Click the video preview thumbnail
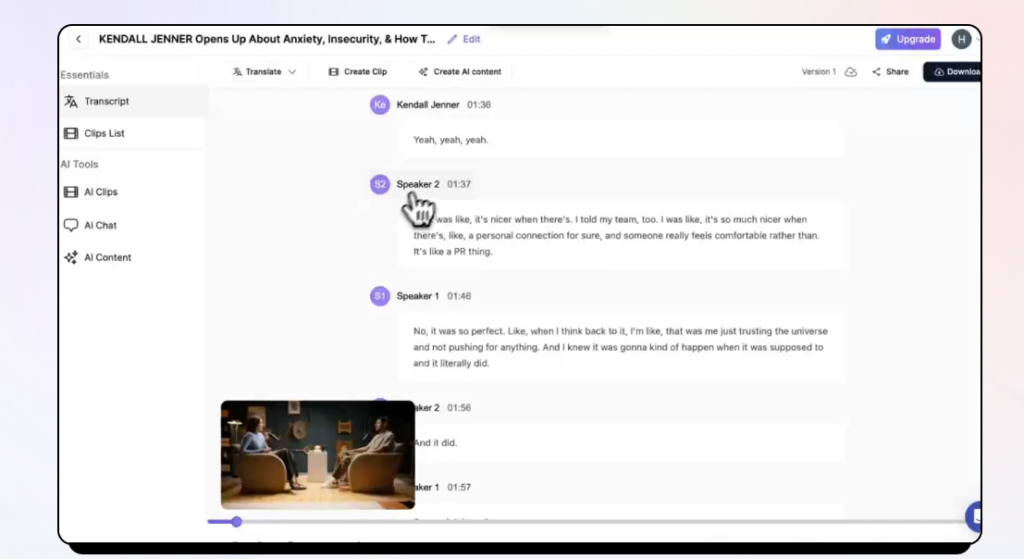The width and height of the screenshot is (1024, 559). tap(317, 455)
